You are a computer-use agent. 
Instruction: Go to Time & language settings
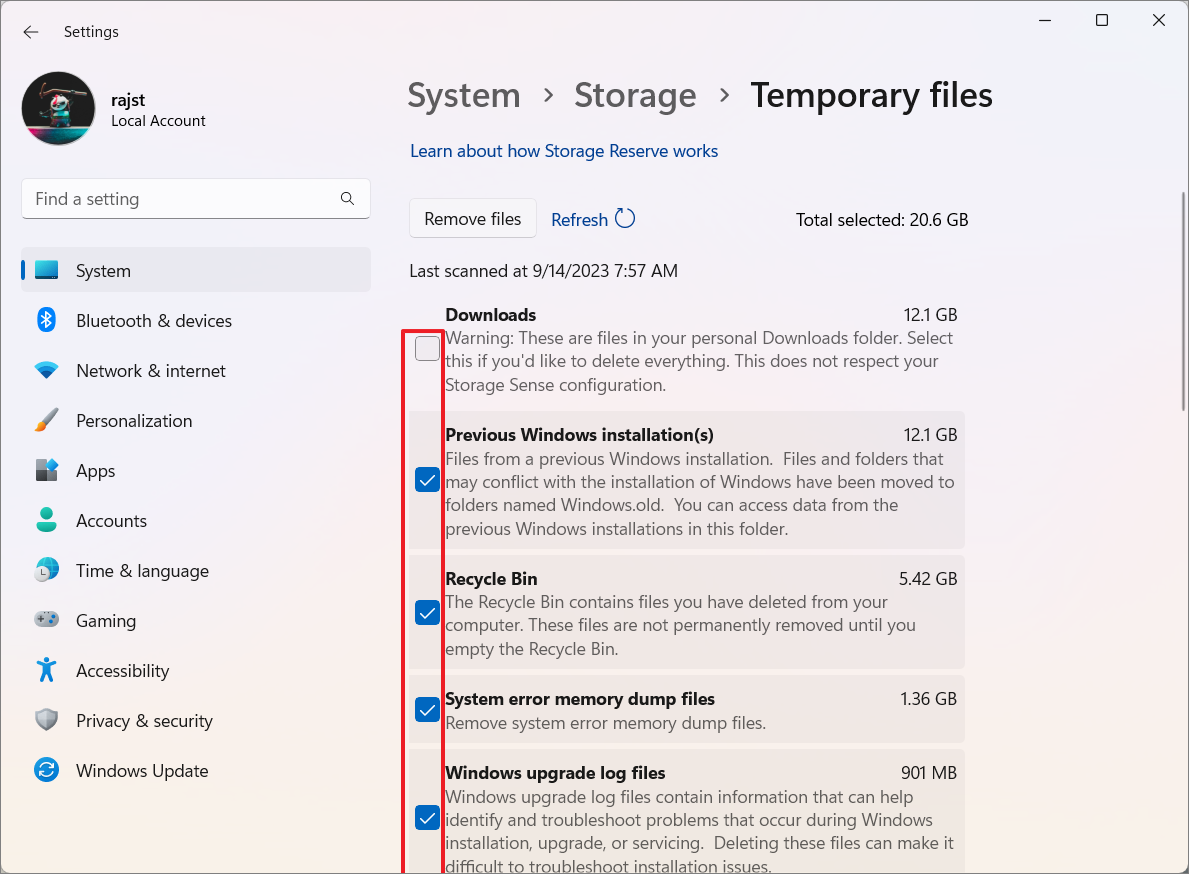click(142, 571)
